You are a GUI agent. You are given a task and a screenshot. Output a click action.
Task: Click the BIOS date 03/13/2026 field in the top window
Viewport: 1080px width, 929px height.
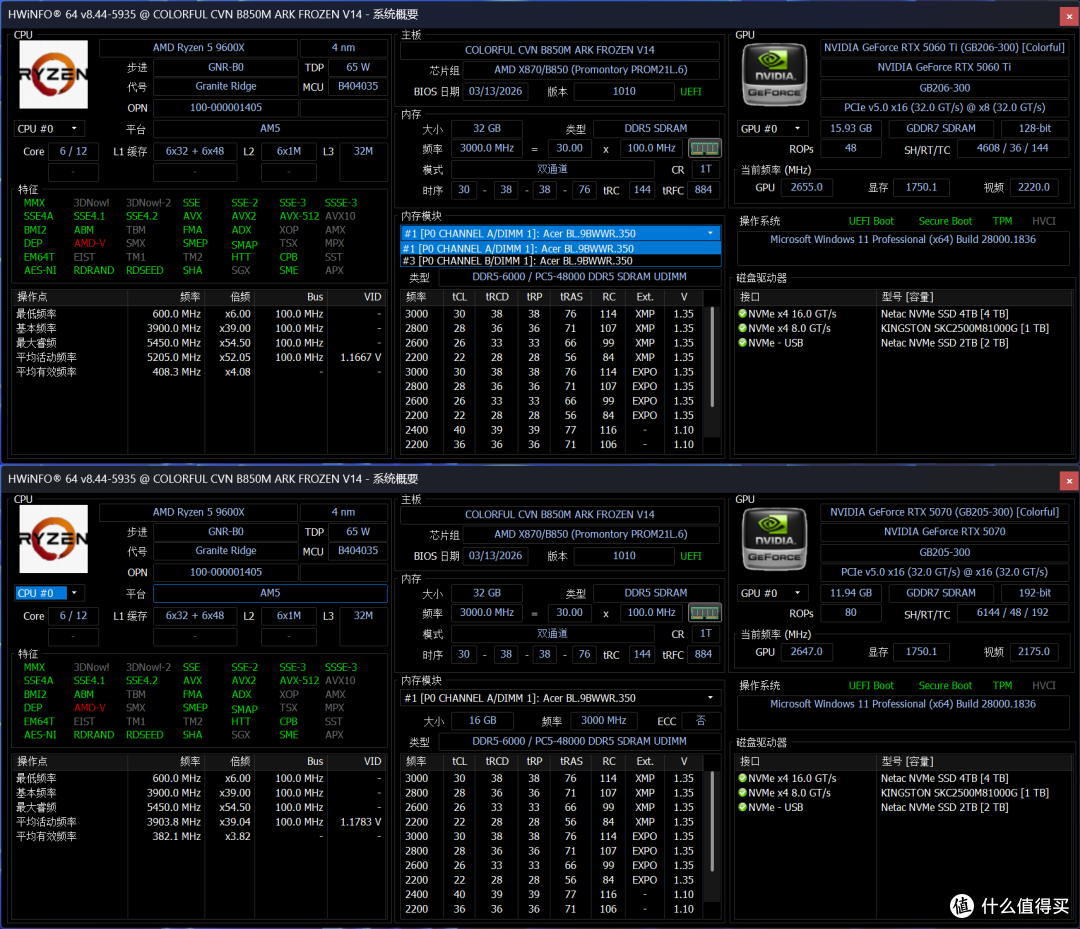pyautogui.click(x=495, y=92)
